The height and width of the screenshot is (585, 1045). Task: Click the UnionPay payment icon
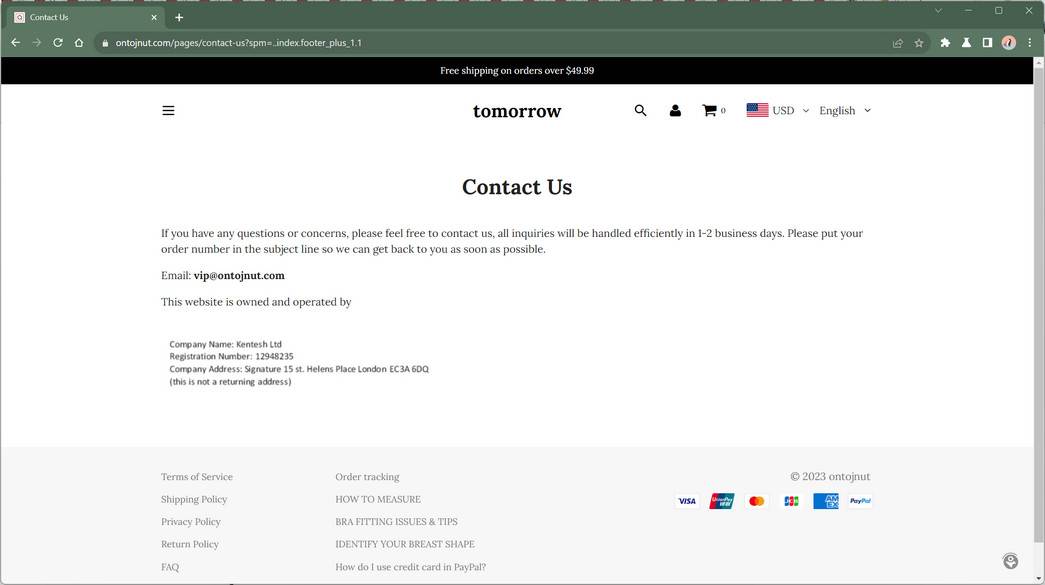click(x=722, y=501)
